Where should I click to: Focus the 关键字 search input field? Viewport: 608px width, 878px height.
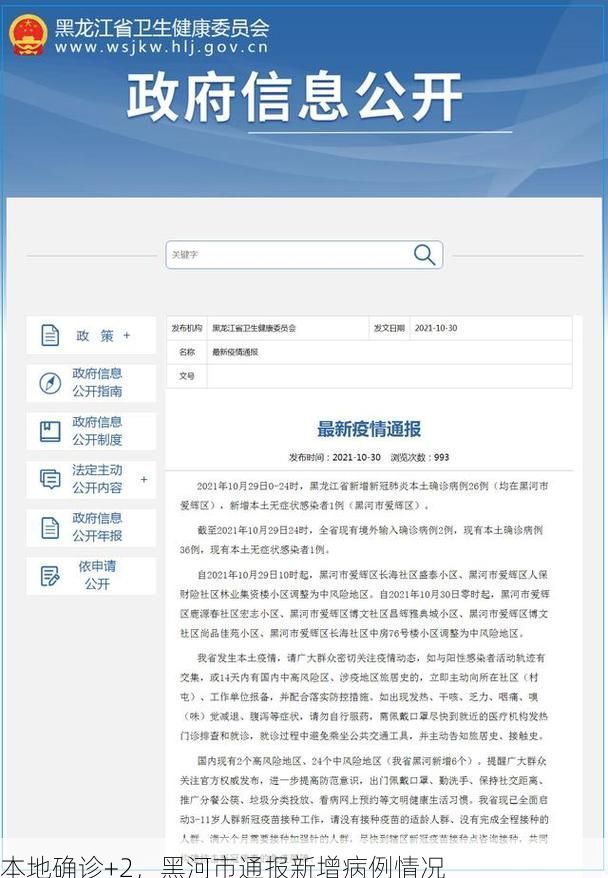coord(304,255)
